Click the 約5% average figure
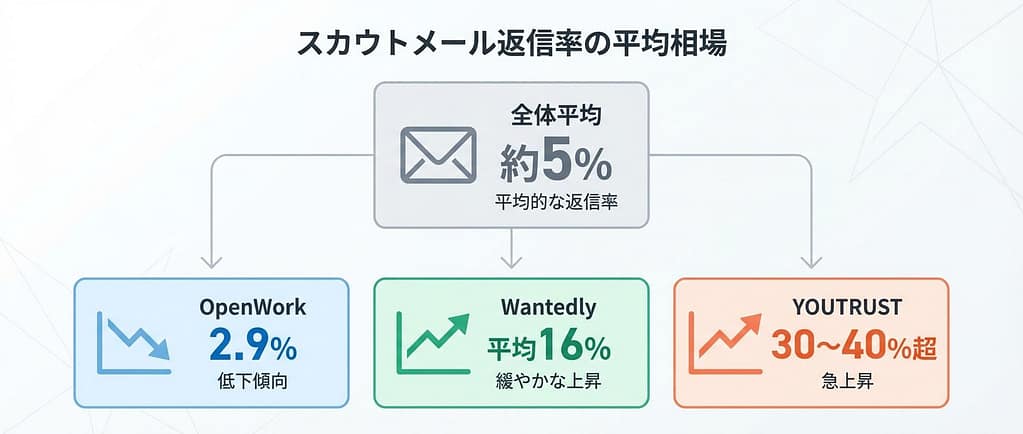The width and height of the screenshot is (1023, 434). pyautogui.click(x=556, y=162)
